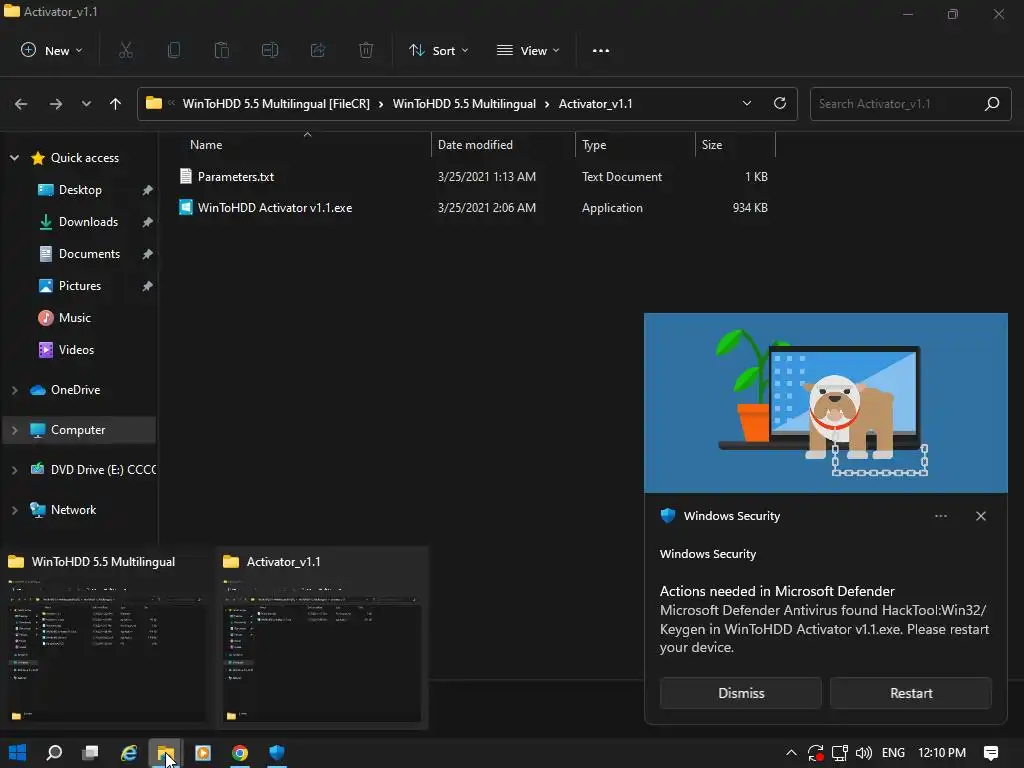Launch Google Chrome from taskbar
The image size is (1024, 768).
(x=240, y=752)
